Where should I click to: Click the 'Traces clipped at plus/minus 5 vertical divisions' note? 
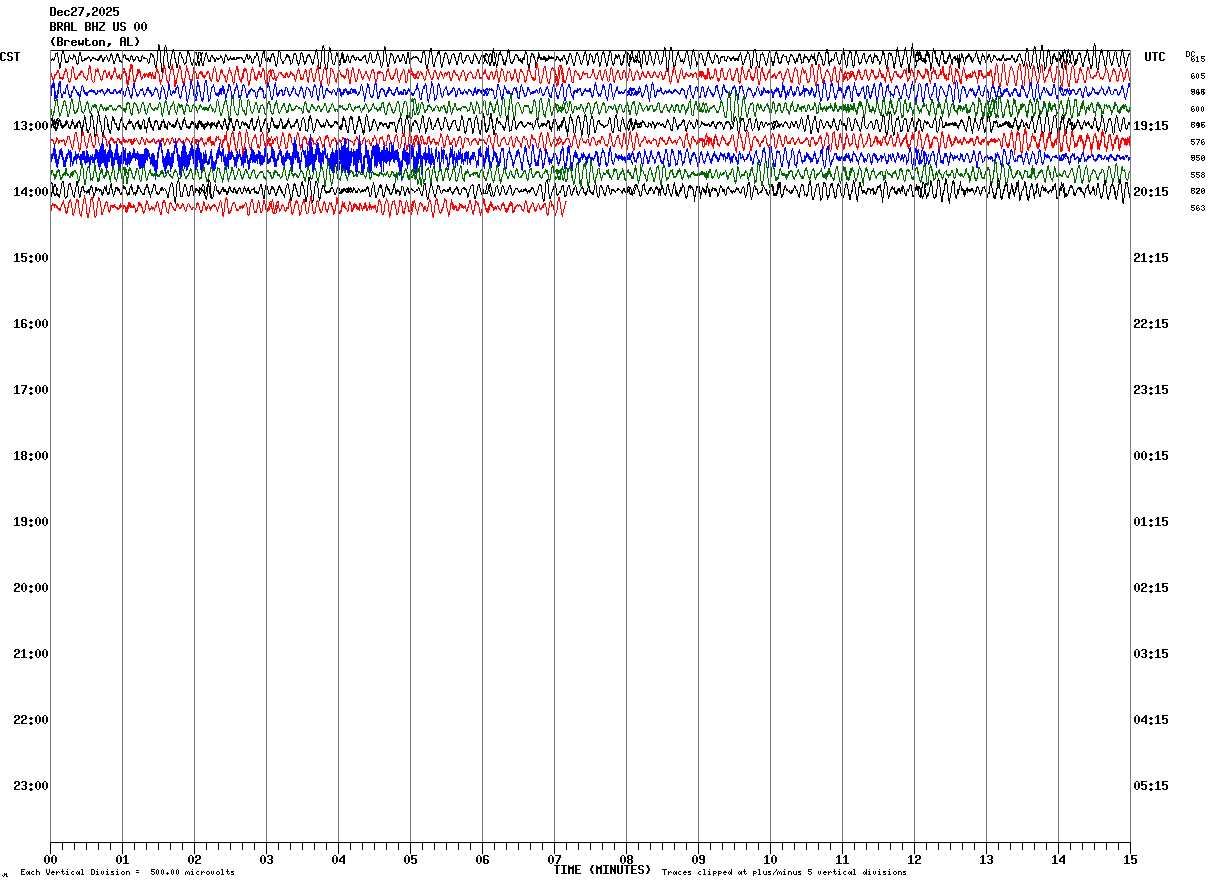(x=784, y=873)
